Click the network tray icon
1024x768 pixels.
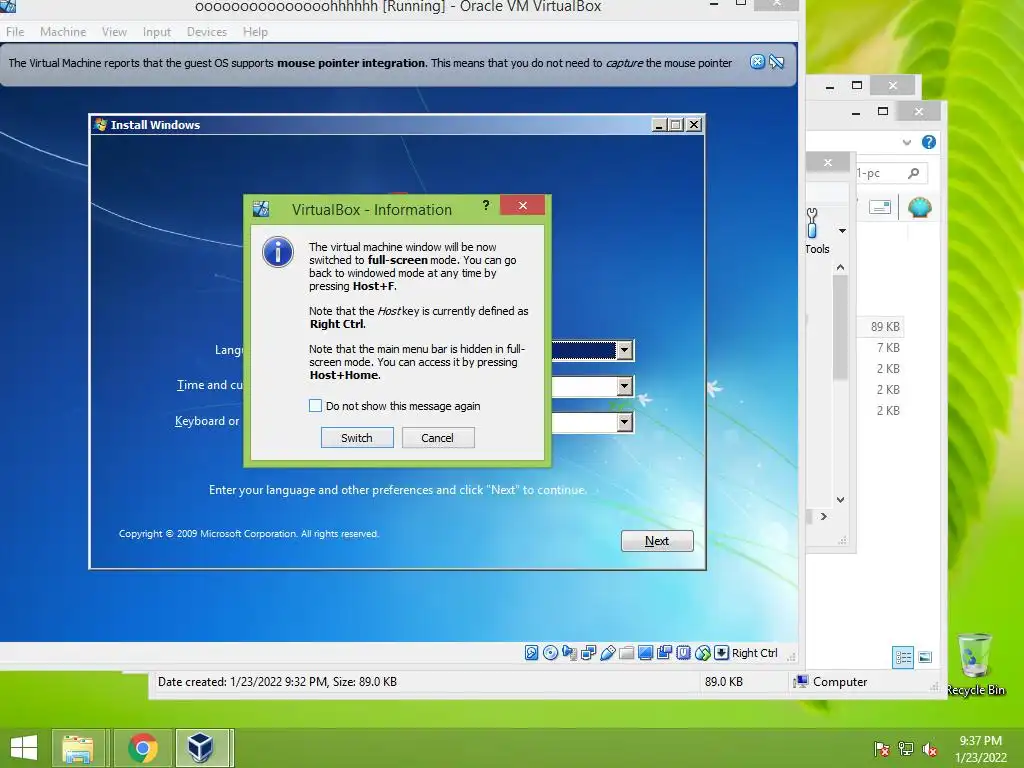coord(906,750)
